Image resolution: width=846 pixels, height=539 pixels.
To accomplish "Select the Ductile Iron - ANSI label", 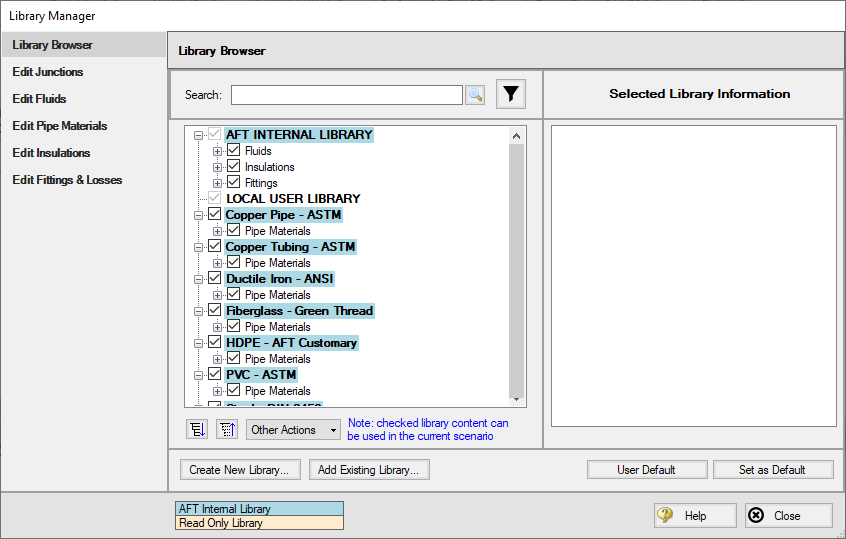I will pyautogui.click(x=279, y=279).
